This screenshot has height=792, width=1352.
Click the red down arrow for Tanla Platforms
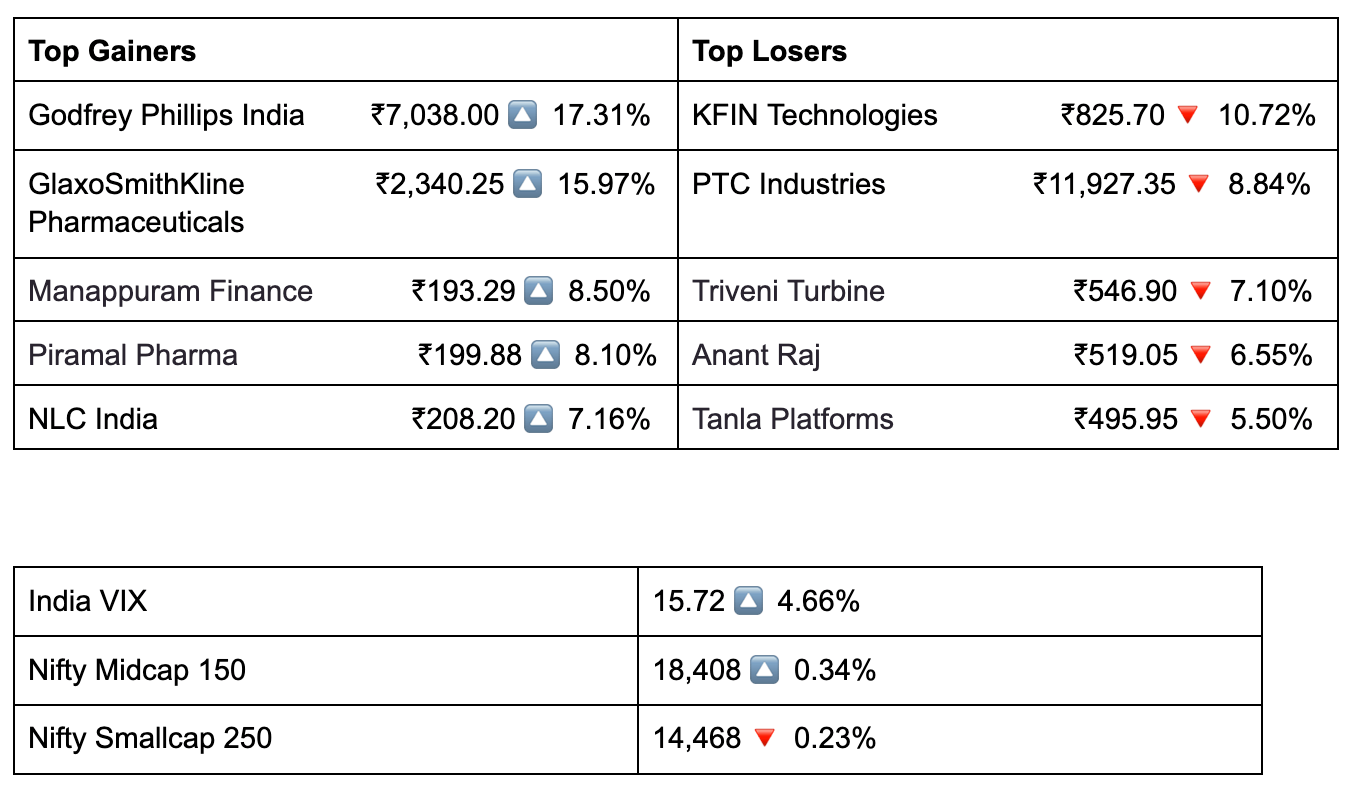pyautogui.click(x=1200, y=419)
